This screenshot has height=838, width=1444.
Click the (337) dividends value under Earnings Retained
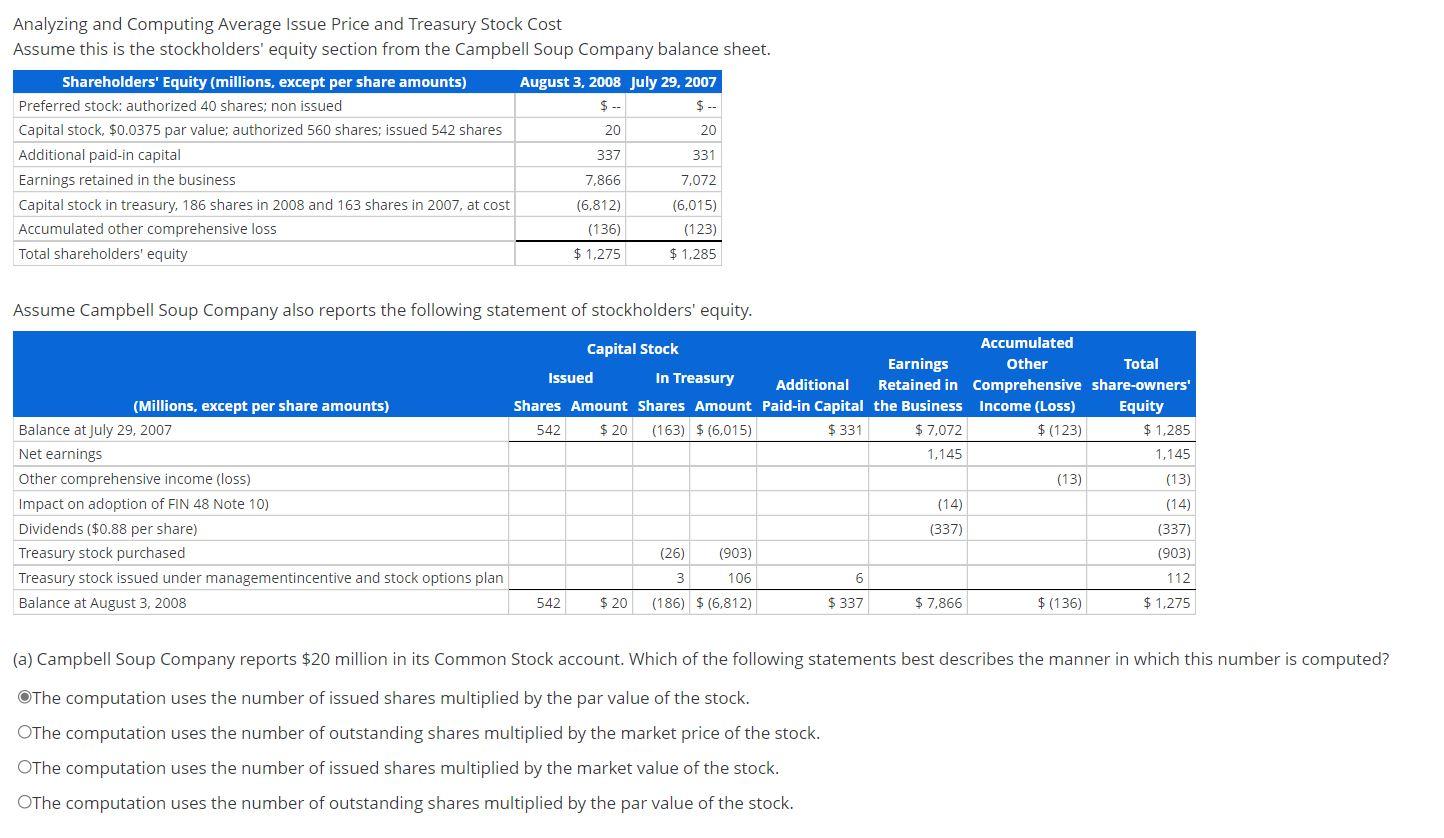(946, 529)
